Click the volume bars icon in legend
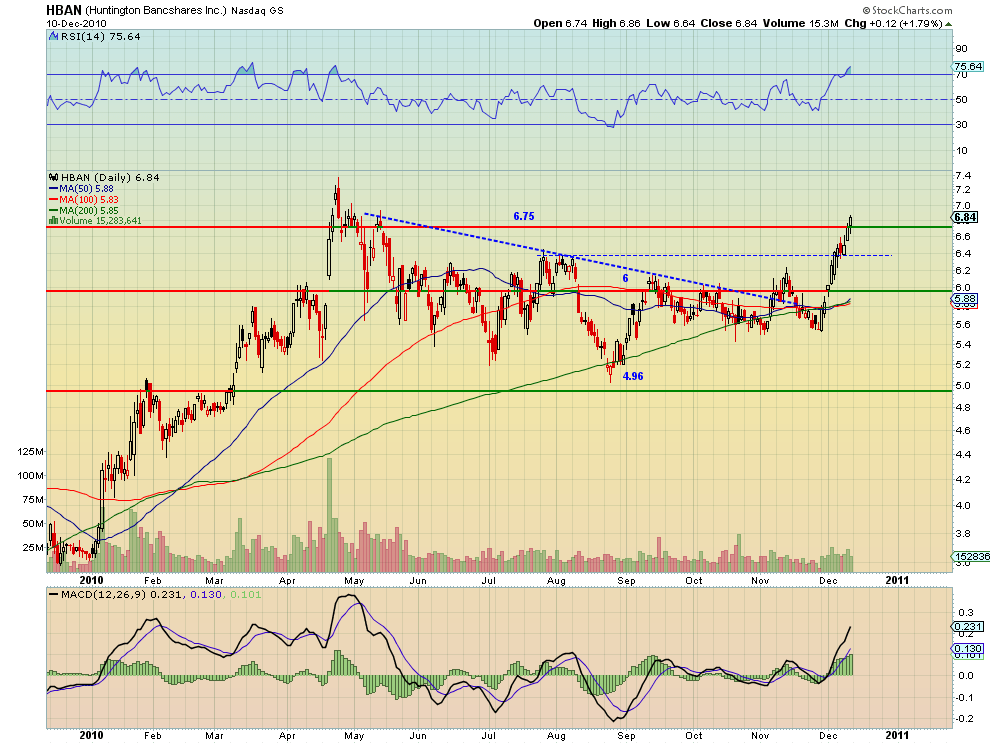 pos(54,220)
